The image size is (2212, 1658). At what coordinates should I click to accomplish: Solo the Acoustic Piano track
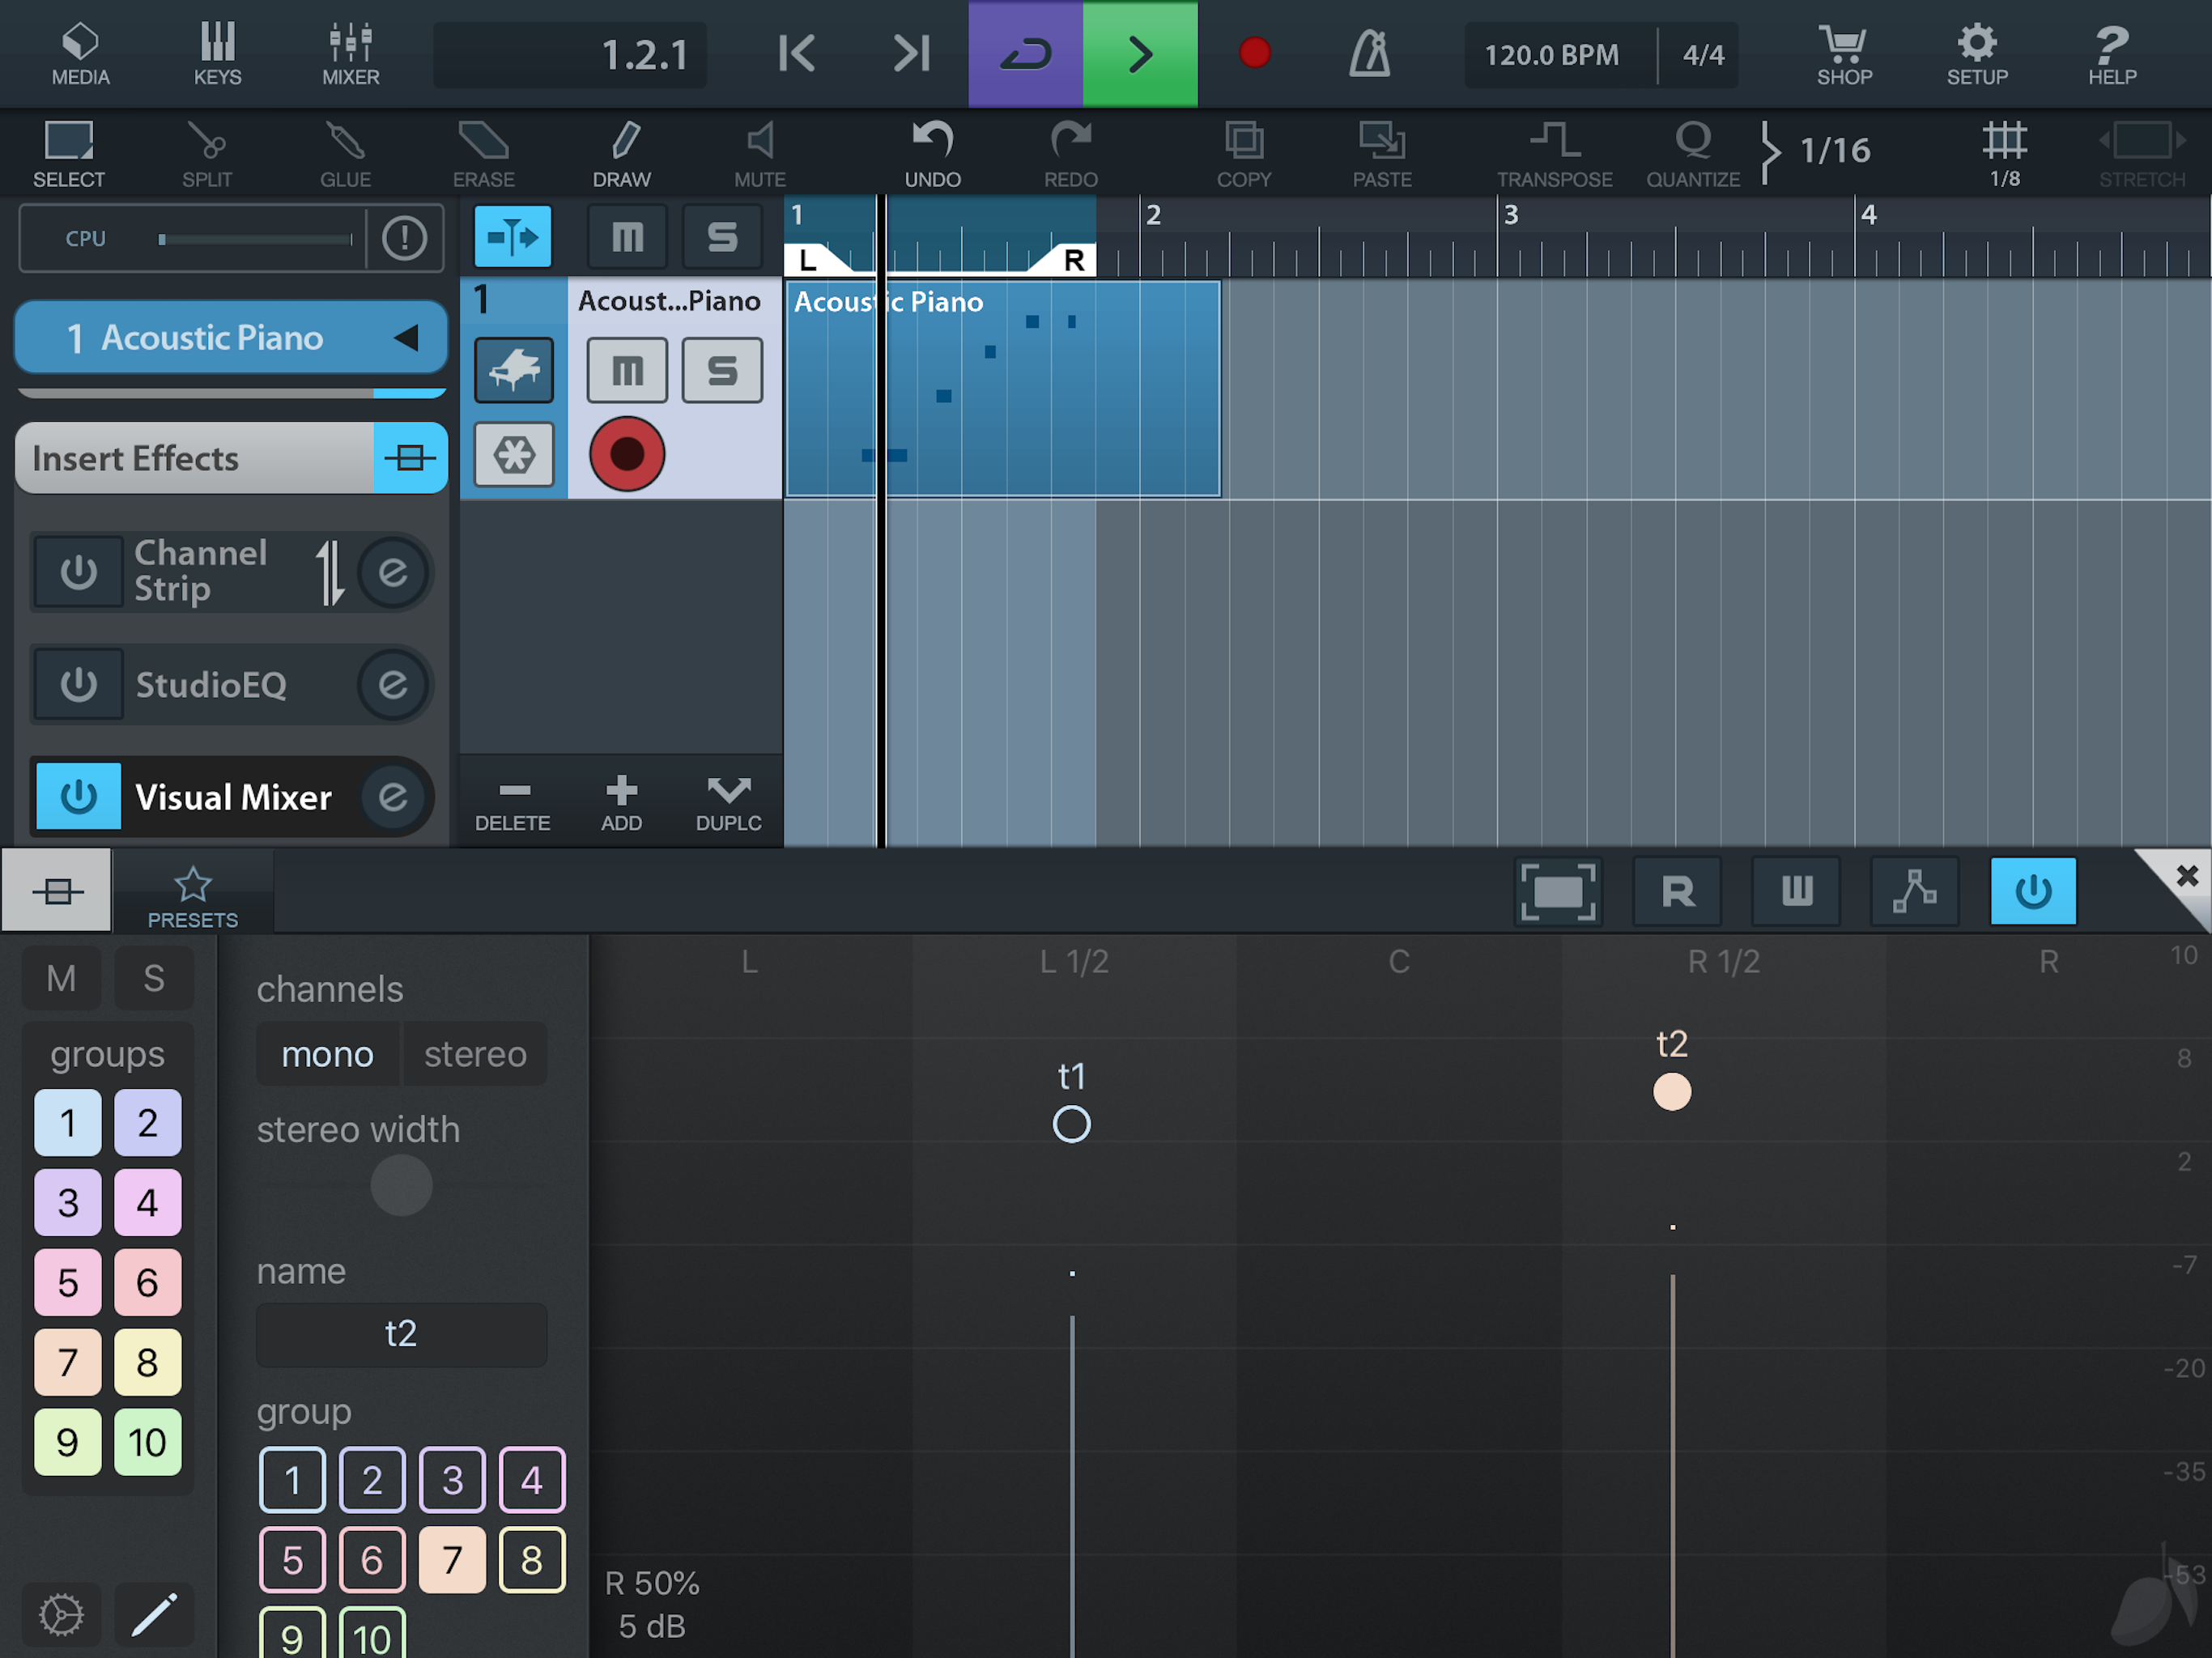coord(722,370)
